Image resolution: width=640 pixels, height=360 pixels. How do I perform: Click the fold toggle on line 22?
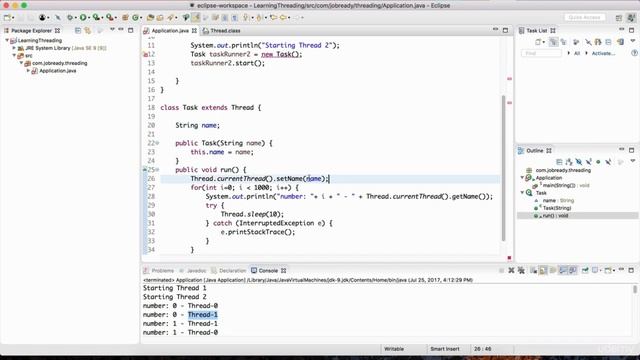(x=158, y=143)
